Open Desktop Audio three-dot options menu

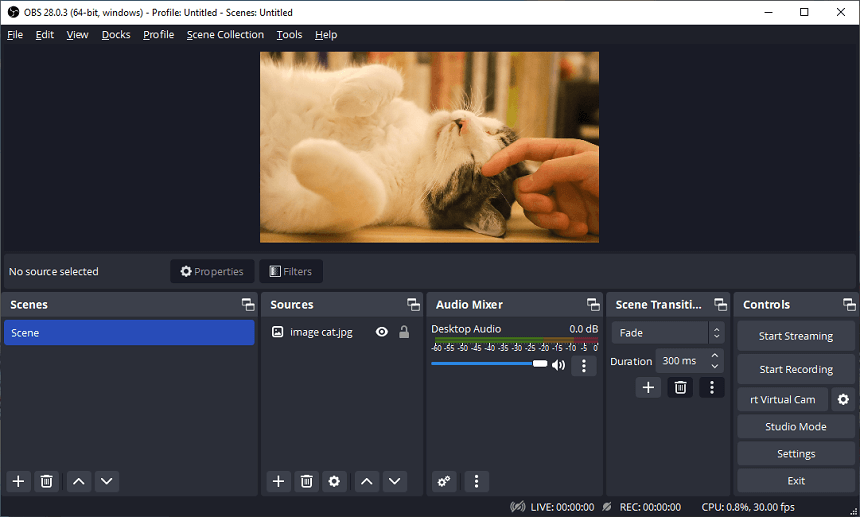[x=584, y=365]
